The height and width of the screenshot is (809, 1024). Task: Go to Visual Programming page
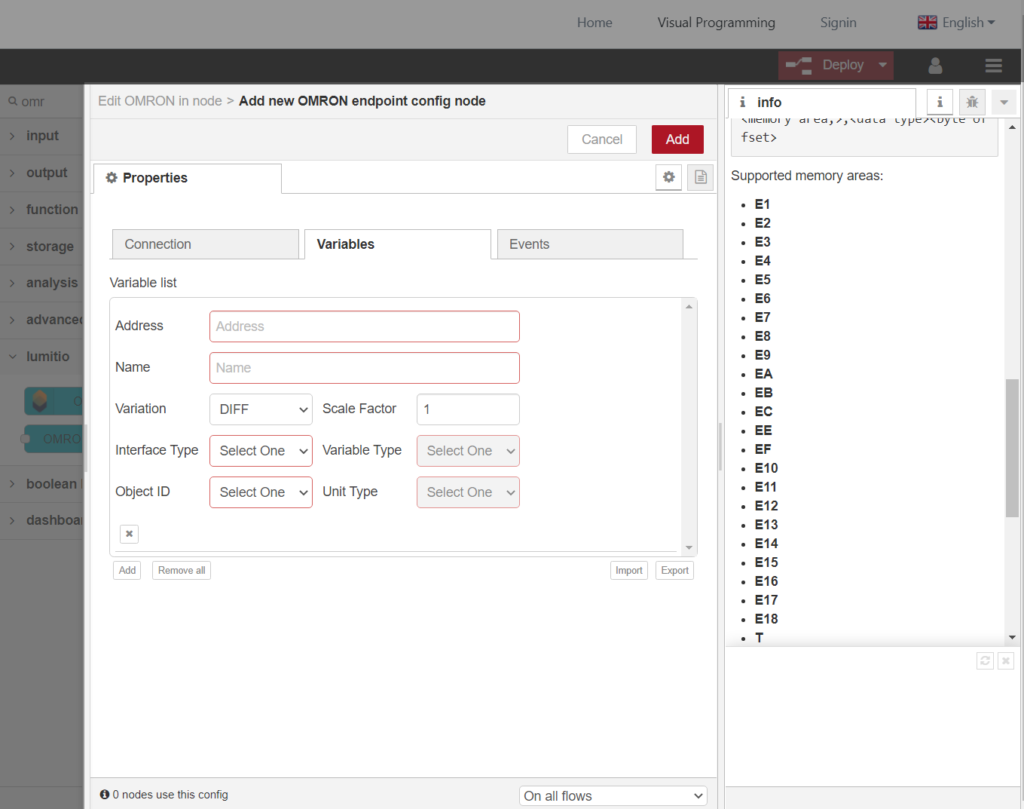(x=716, y=23)
